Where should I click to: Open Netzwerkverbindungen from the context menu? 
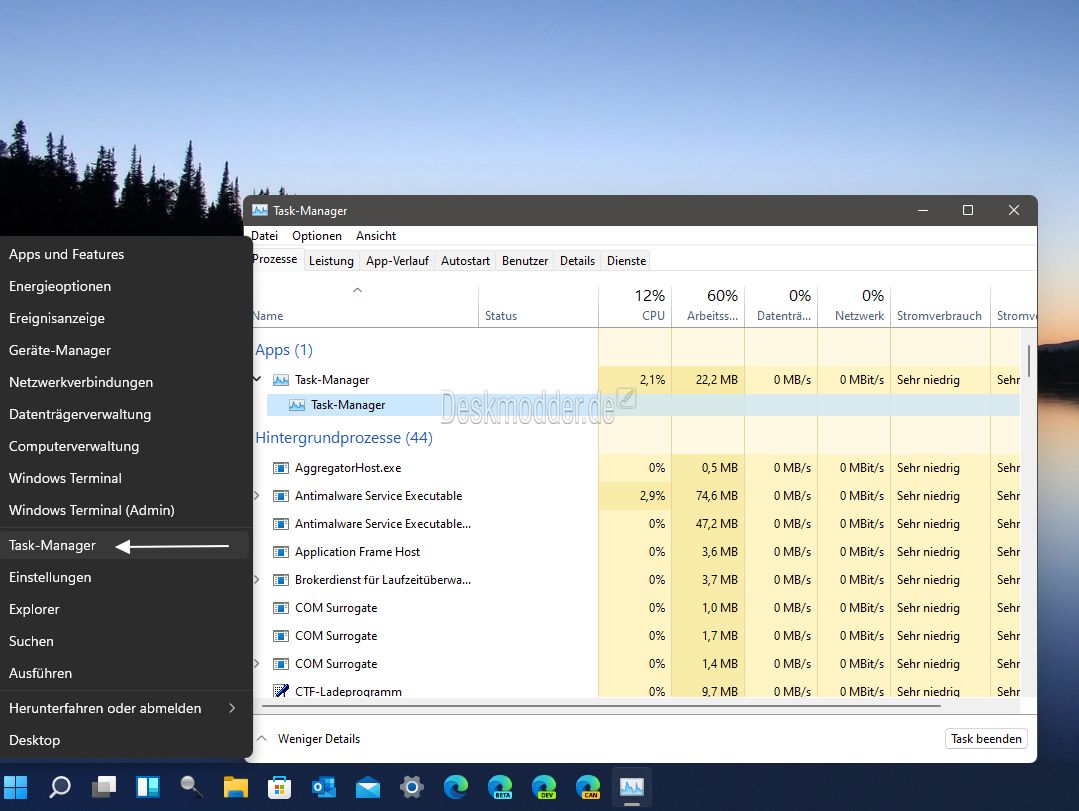pyautogui.click(x=124, y=382)
